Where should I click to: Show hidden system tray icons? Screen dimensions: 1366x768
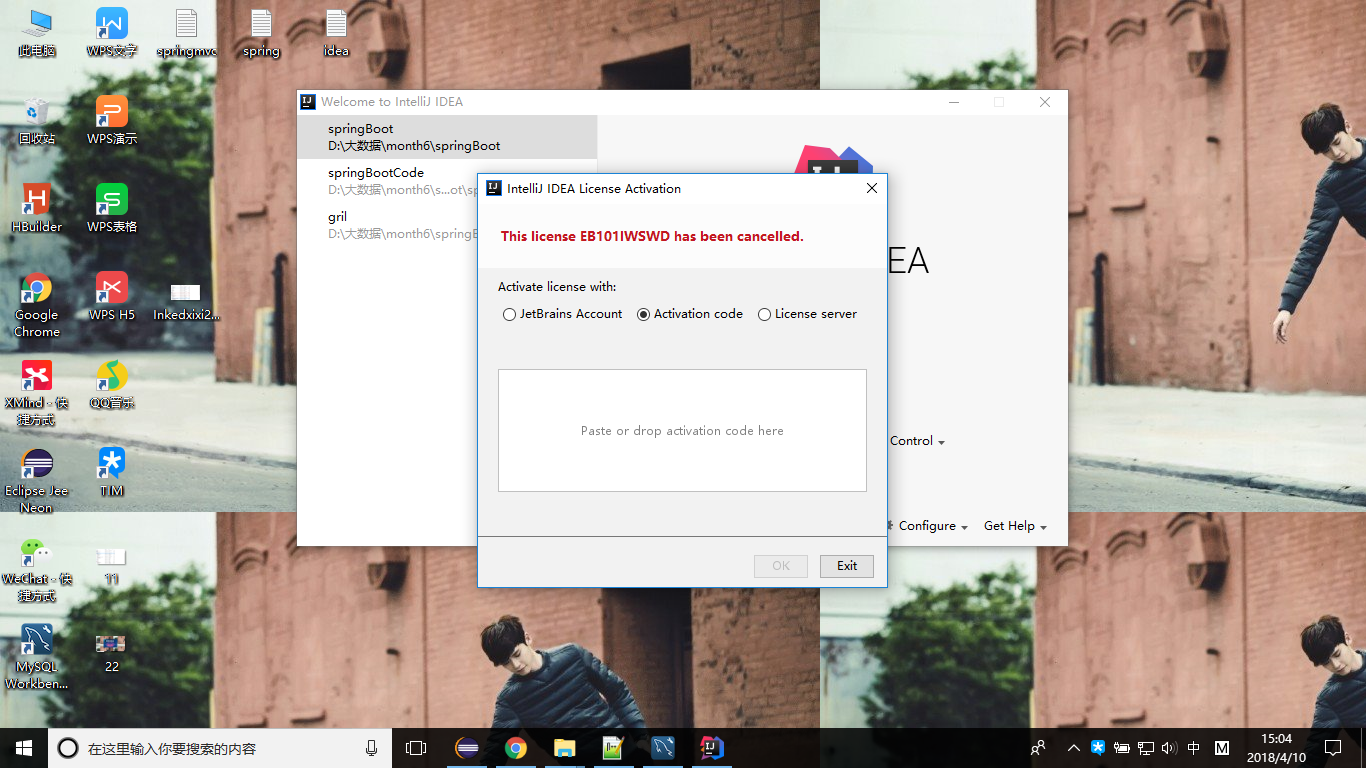pyautogui.click(x=1074, y=748)
